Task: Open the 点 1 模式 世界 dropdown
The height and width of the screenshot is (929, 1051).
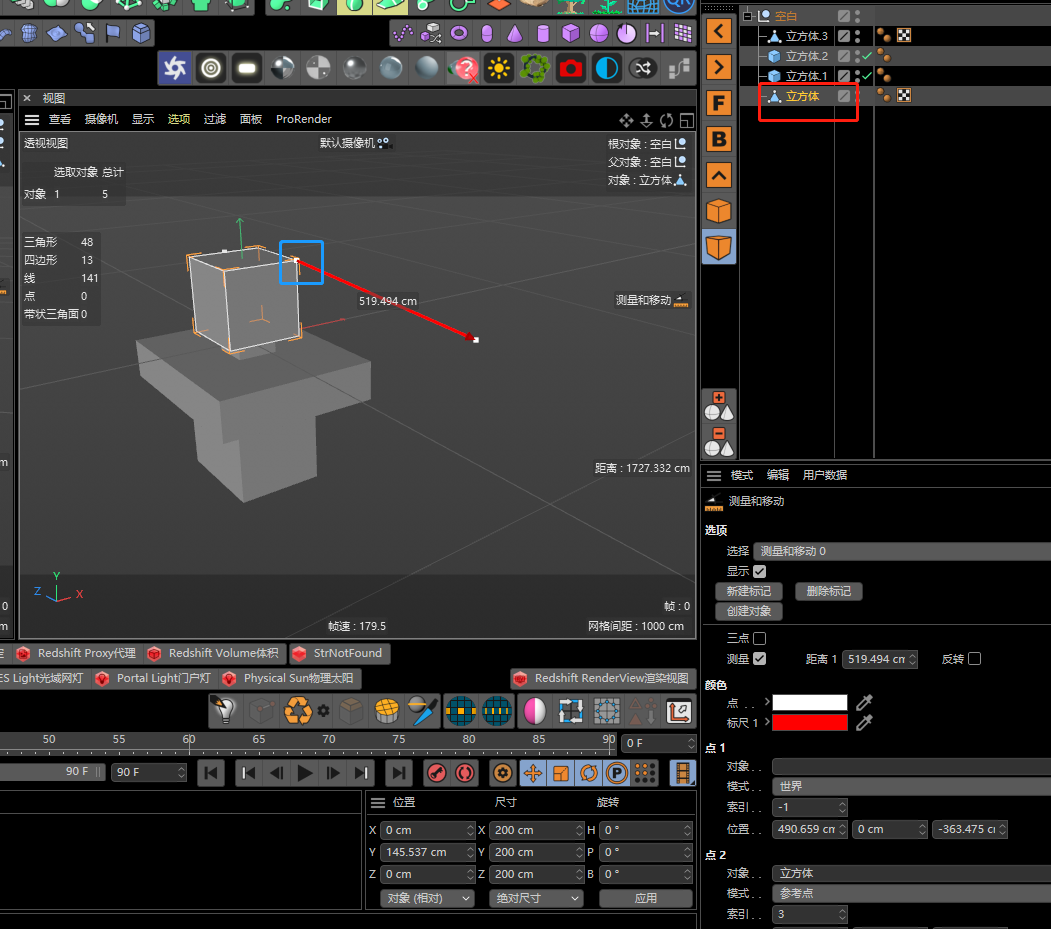Action: point(912,786)
